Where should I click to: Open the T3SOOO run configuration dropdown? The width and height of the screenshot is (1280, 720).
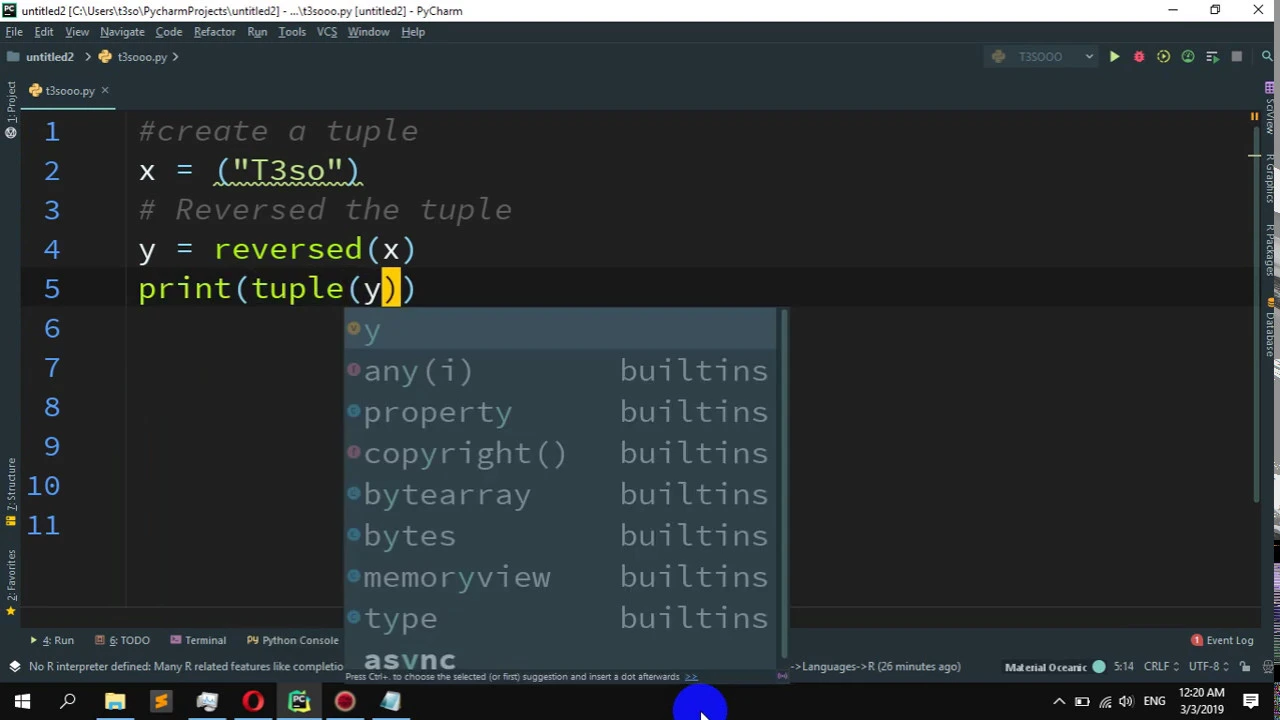click(x=1043, y=57)
